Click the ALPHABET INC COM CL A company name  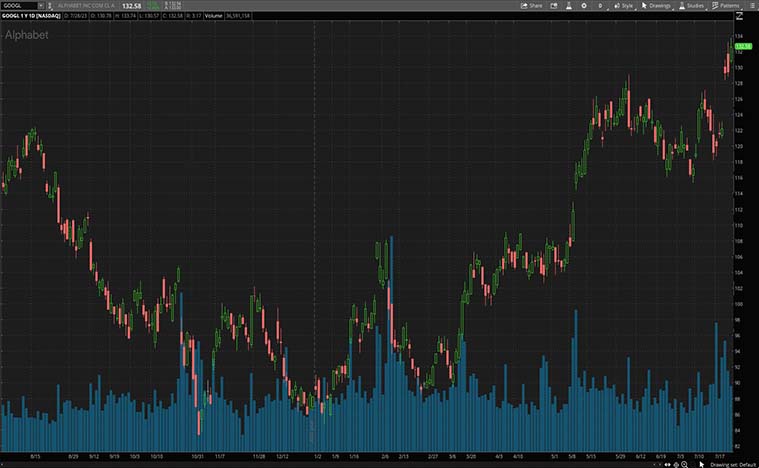86,6
